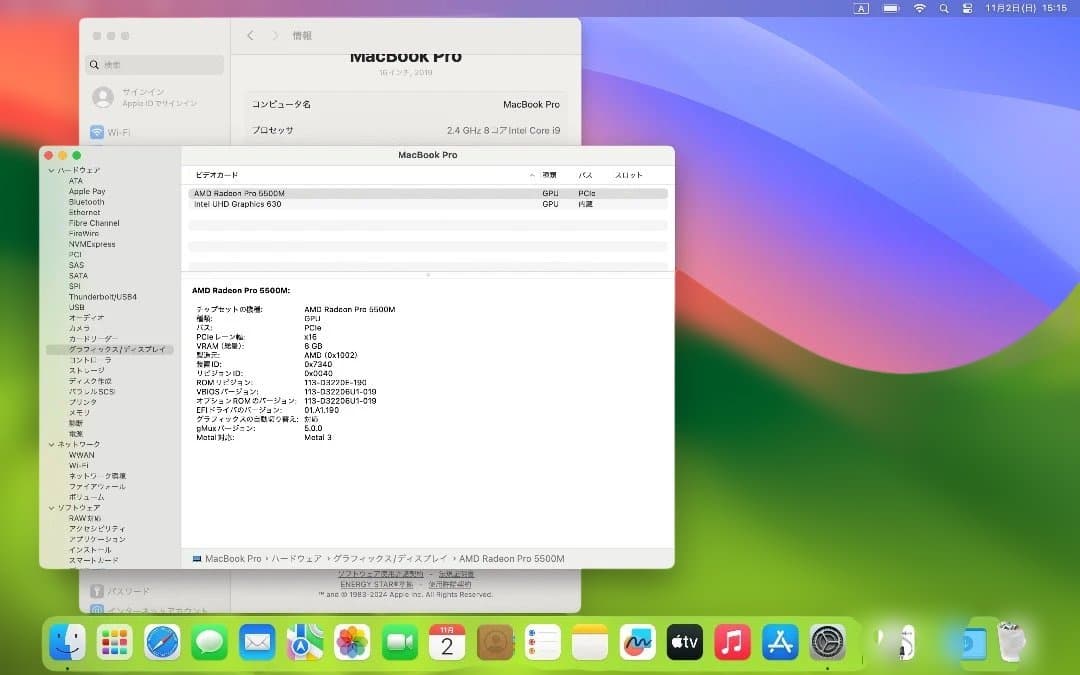1080x675 pixels.
Task: Open the App Store from the Dock
Action: click(x=780, y=643)
